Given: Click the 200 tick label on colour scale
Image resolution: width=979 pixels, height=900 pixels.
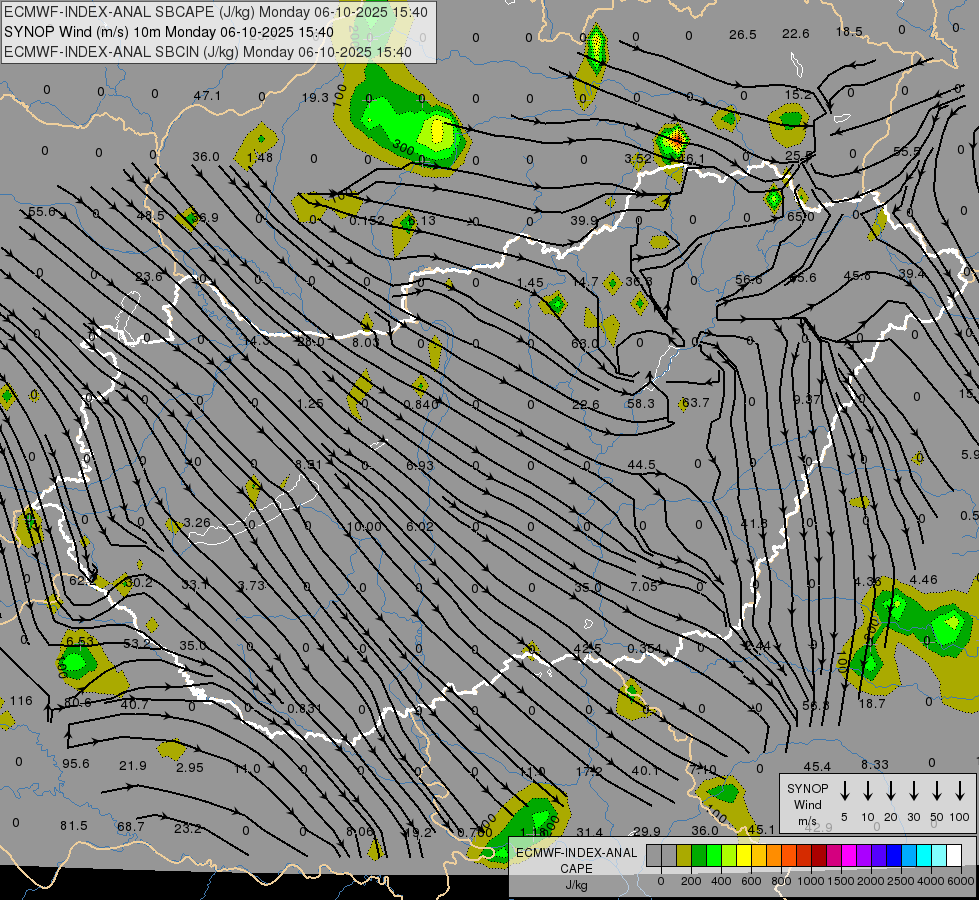Looking at the screenshot, I should [x=691, y=881].
